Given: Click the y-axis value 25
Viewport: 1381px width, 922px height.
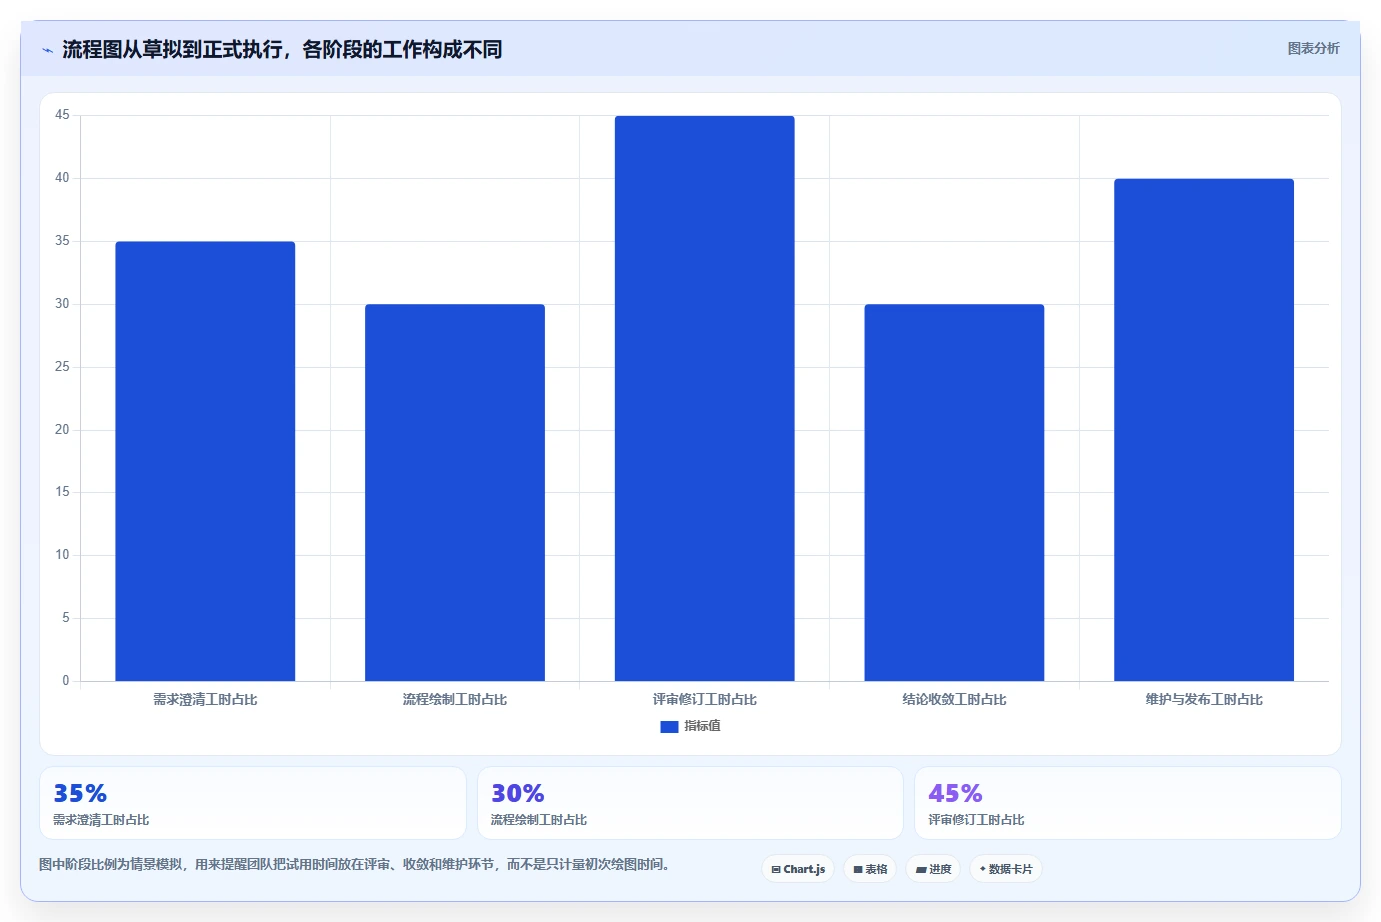Looking at the screenshot, I should 62,367.
